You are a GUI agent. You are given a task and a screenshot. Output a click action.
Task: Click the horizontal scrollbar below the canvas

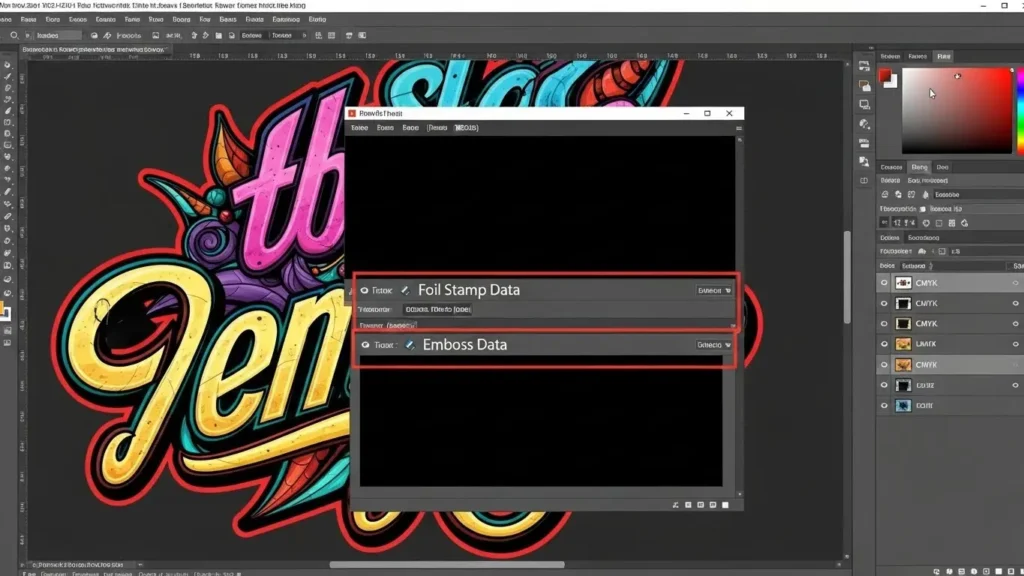[x=445, y=565]
